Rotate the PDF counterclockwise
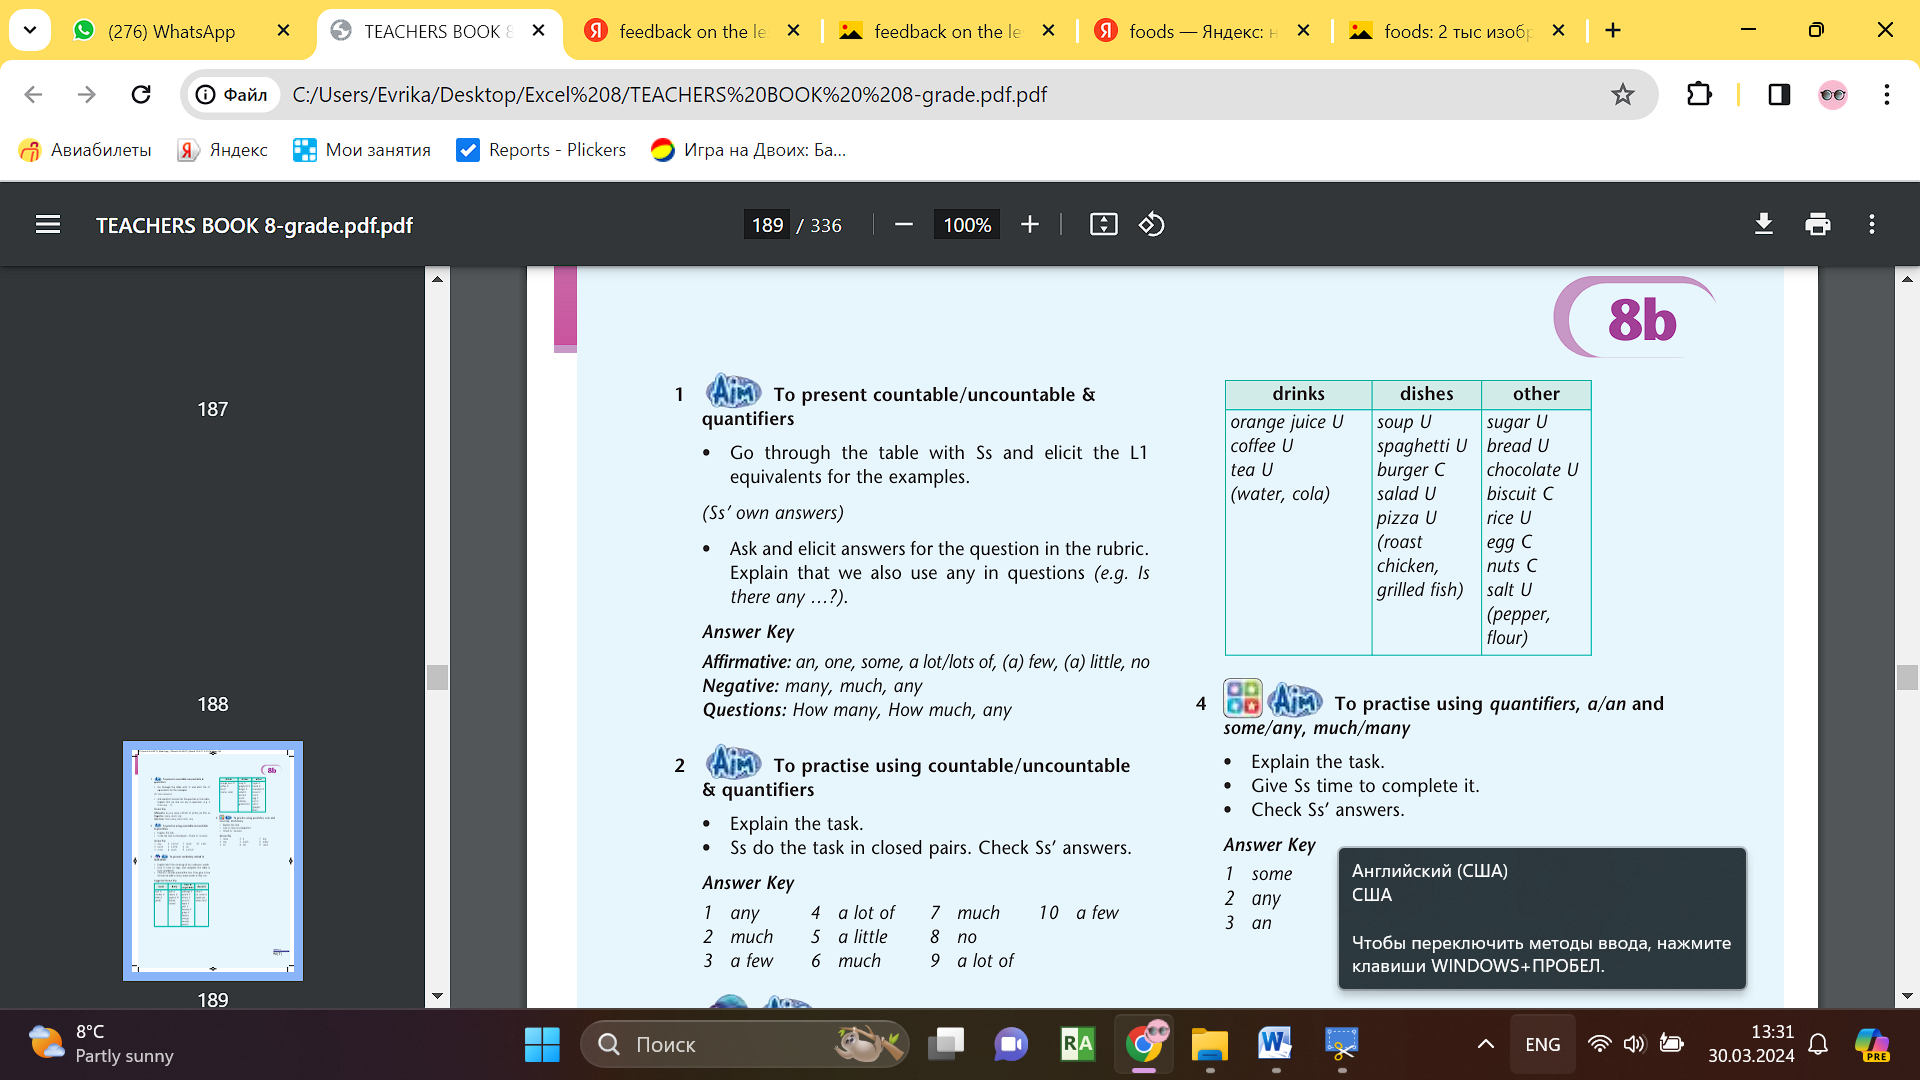The image size is (1920, 1080). [x=1151, y=225]
